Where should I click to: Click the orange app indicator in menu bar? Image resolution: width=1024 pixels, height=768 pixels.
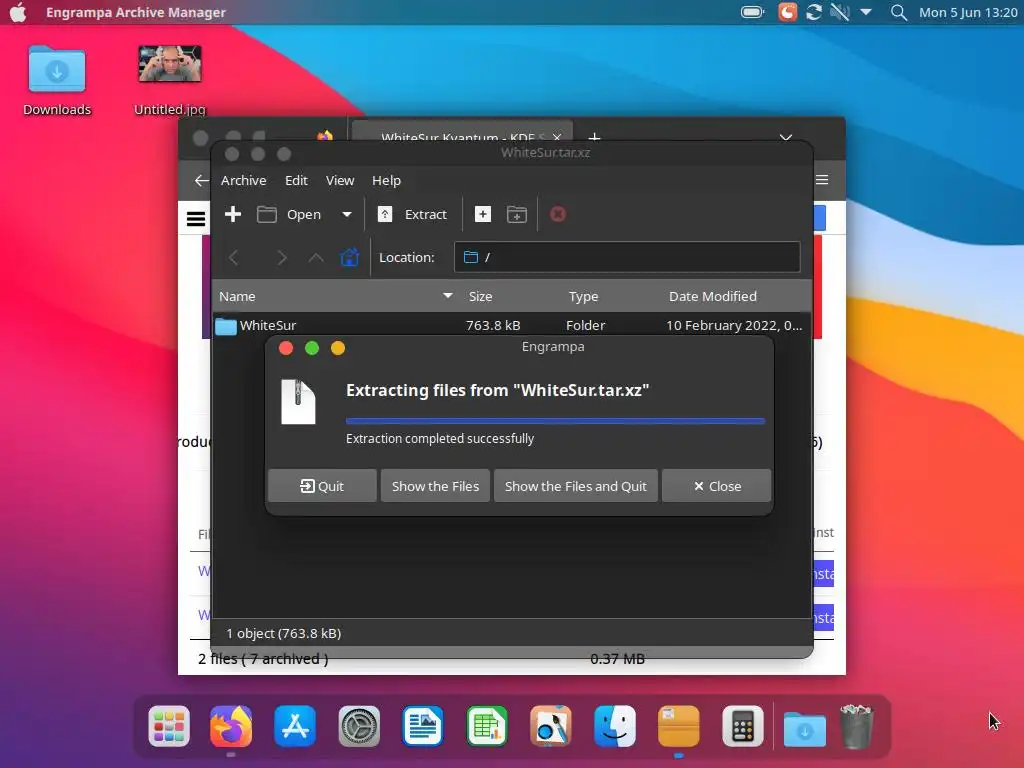coord(788,12)
